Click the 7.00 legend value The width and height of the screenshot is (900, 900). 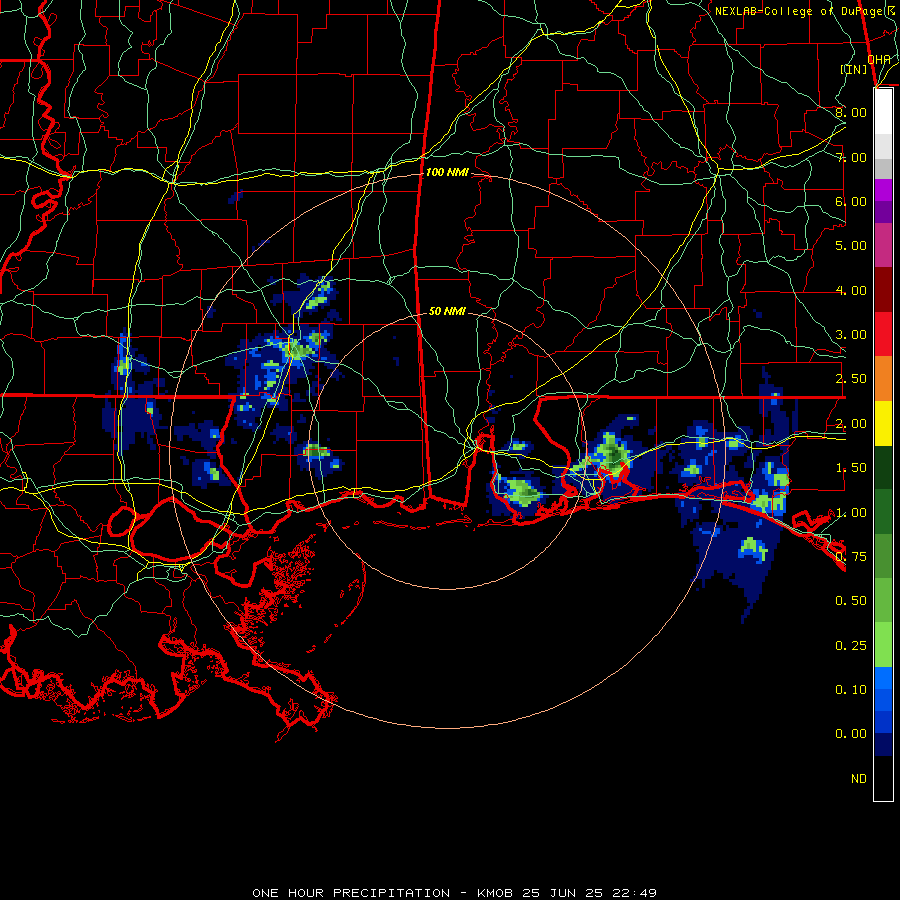[x=851, y=157]
